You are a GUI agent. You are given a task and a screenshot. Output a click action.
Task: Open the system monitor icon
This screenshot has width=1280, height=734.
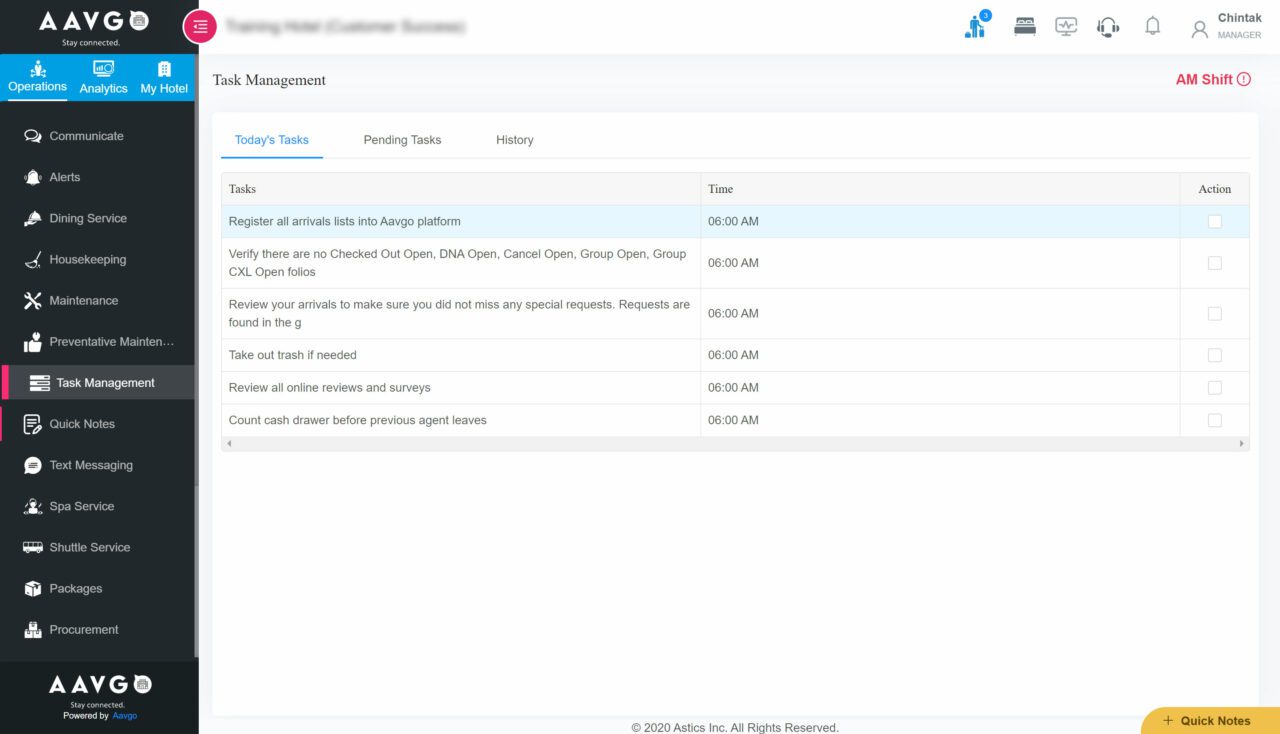pos(1066,26)
